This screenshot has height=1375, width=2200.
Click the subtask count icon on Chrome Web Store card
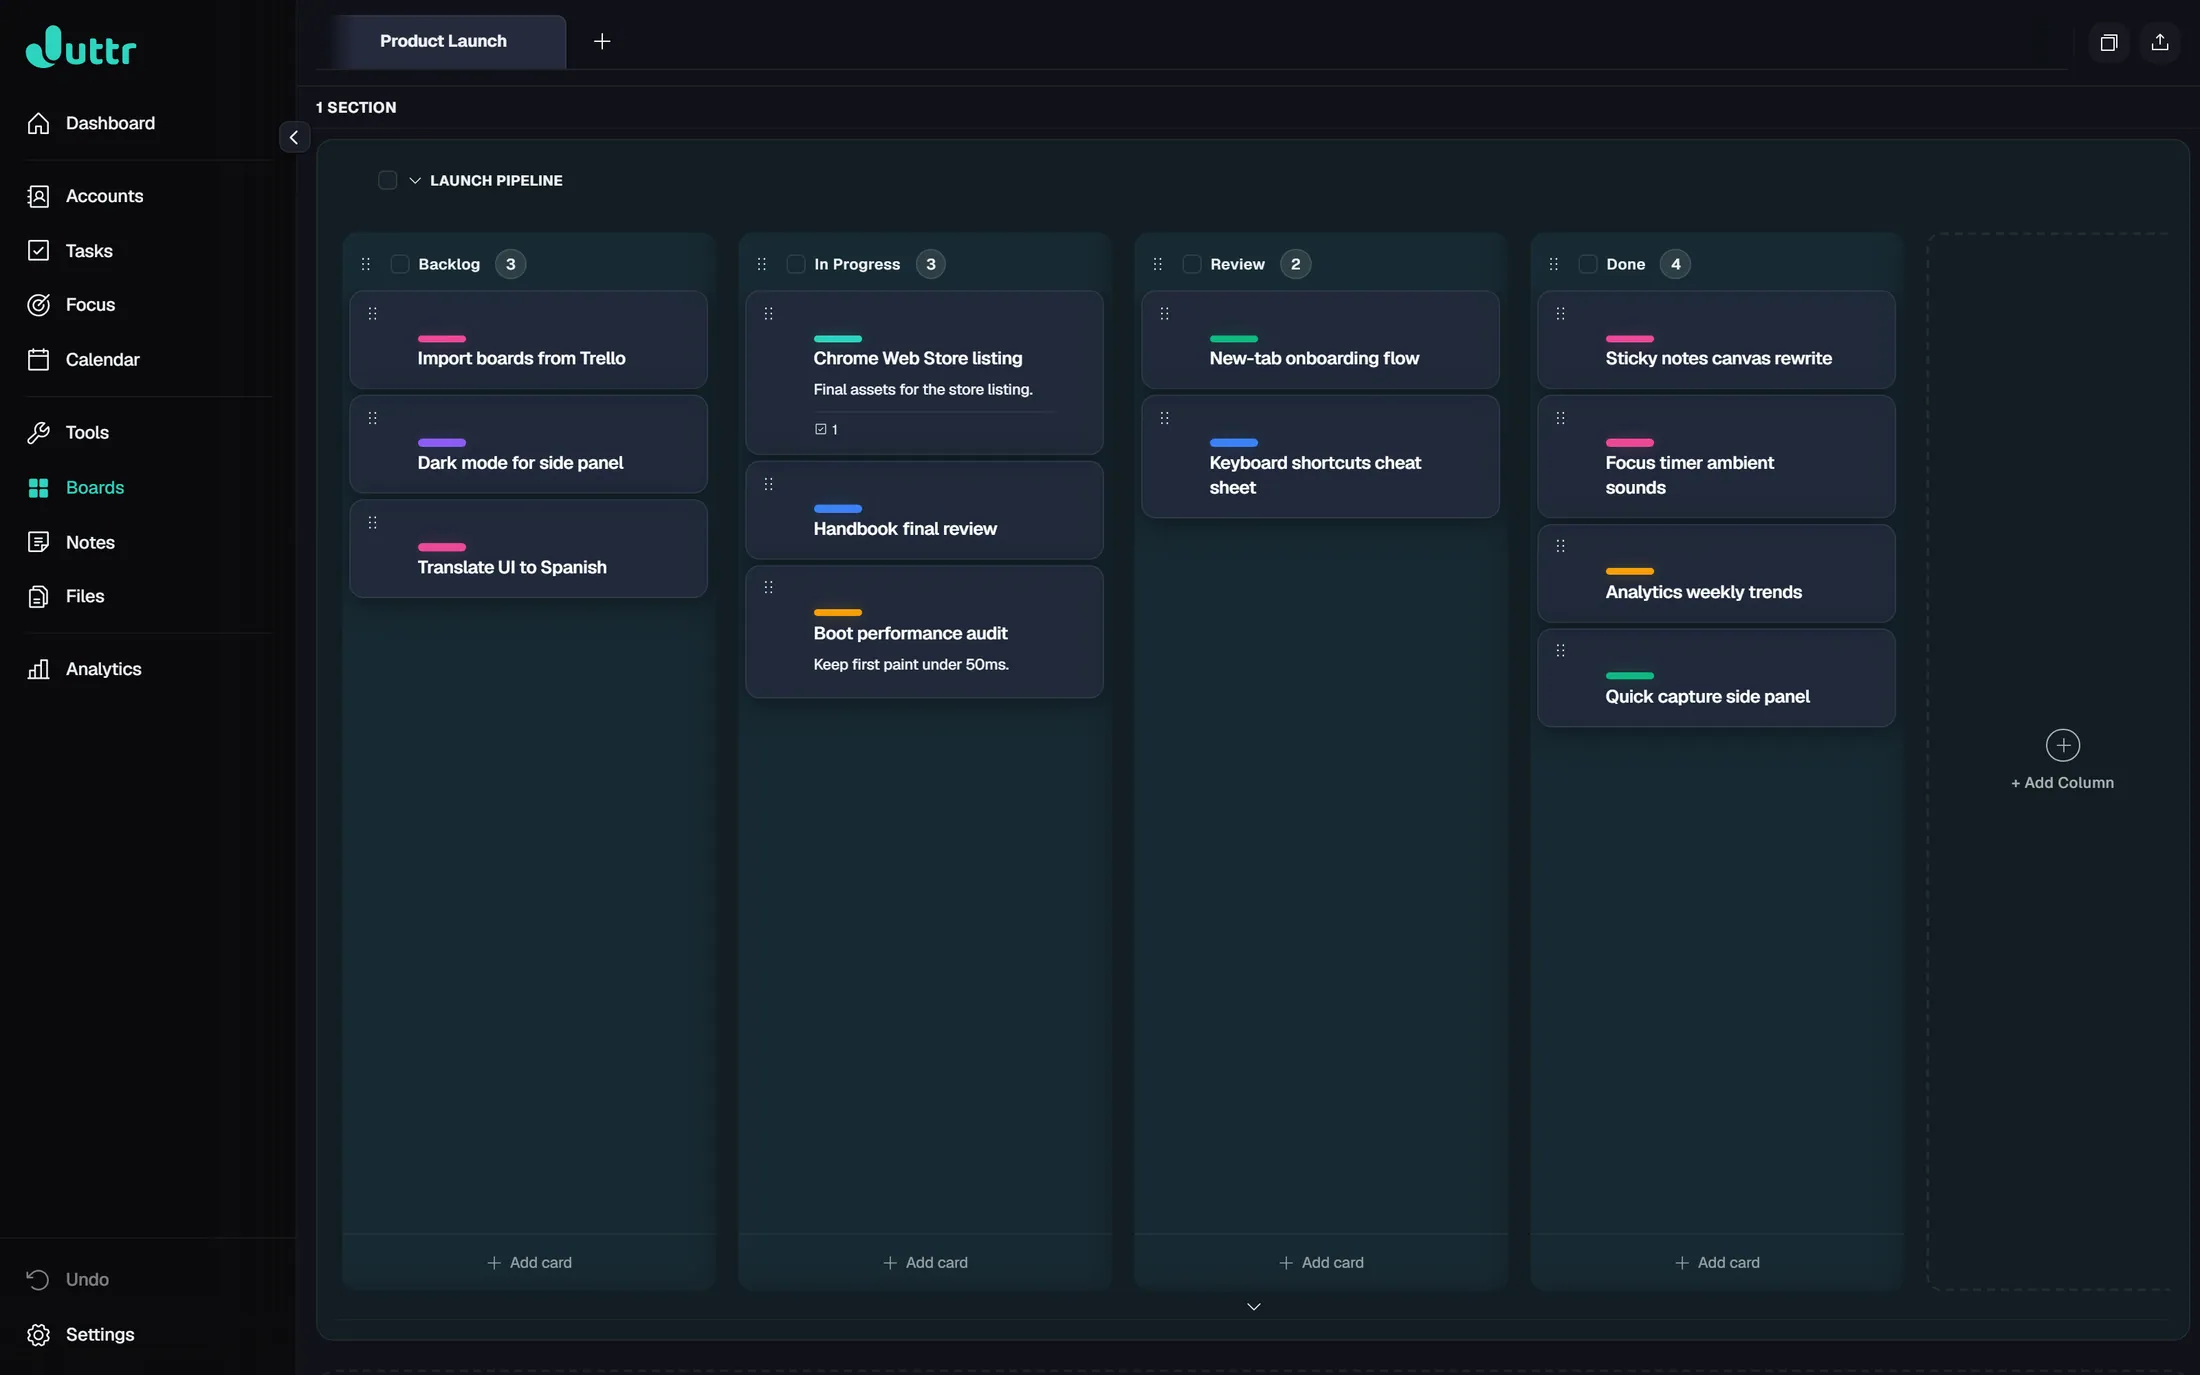click(x=821, y=429)
